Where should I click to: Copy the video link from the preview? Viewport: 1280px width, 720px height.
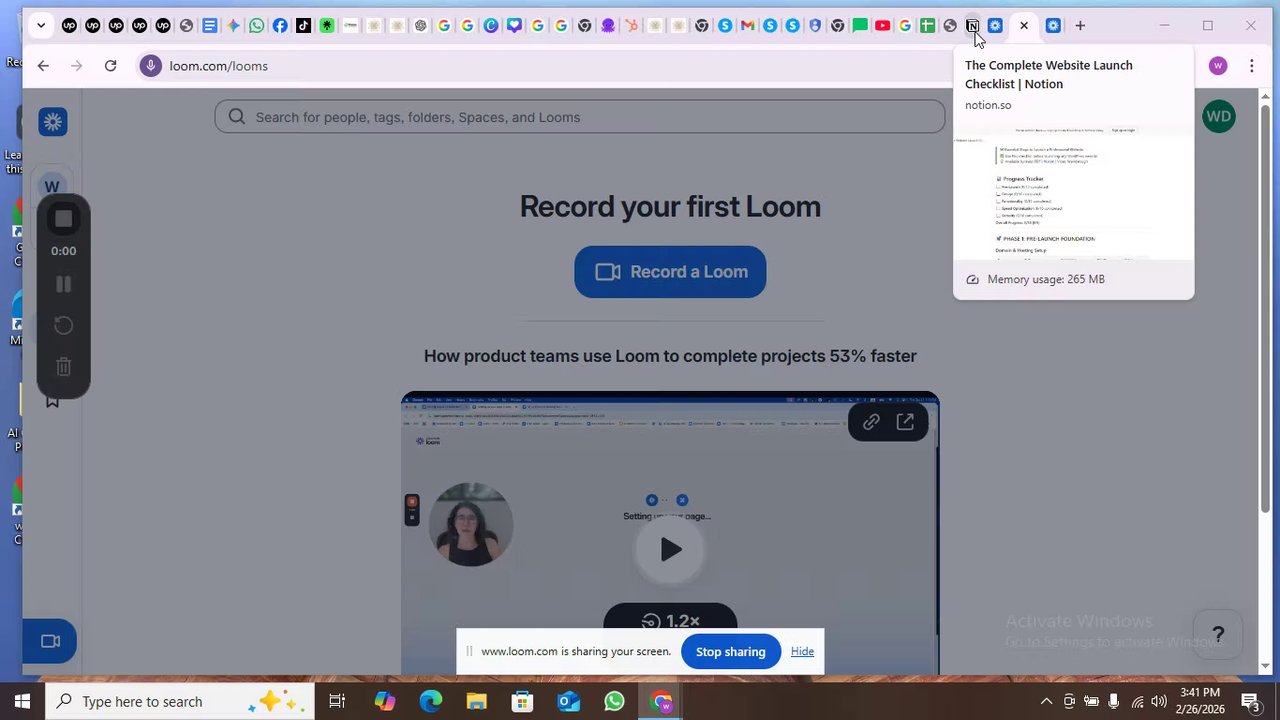click(x=871, y=422)
